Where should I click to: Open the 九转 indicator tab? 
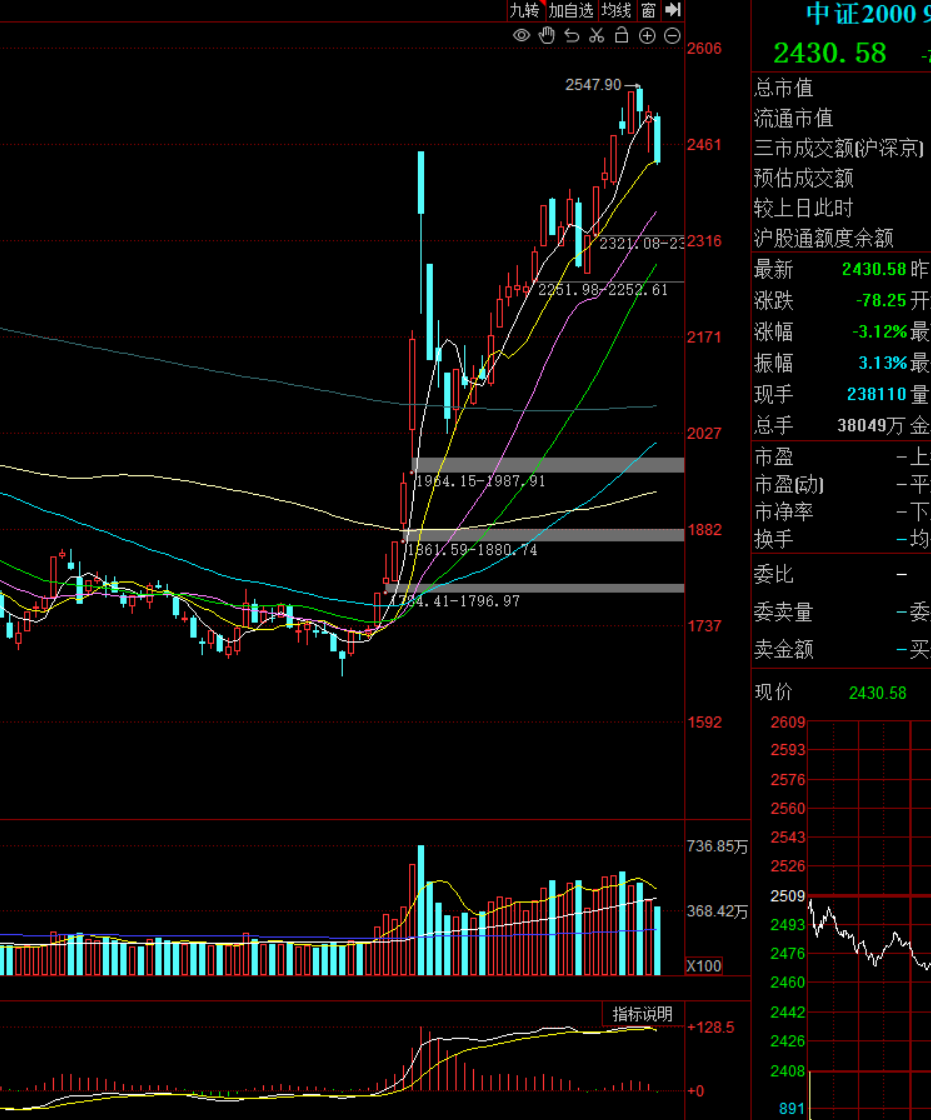(524, 10)
